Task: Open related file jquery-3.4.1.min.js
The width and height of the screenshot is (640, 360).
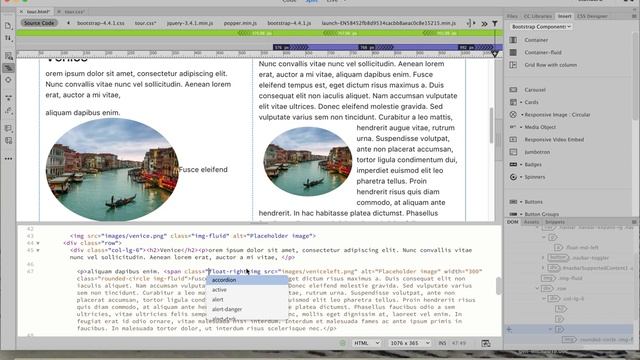Action: tap(190, 23)
